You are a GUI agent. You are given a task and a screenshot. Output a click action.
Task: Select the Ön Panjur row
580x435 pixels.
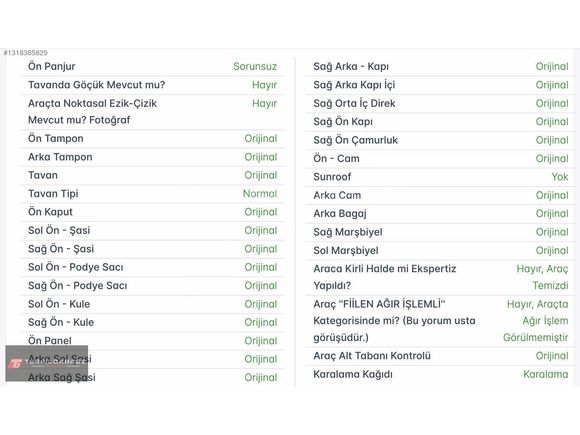(152, 67)
